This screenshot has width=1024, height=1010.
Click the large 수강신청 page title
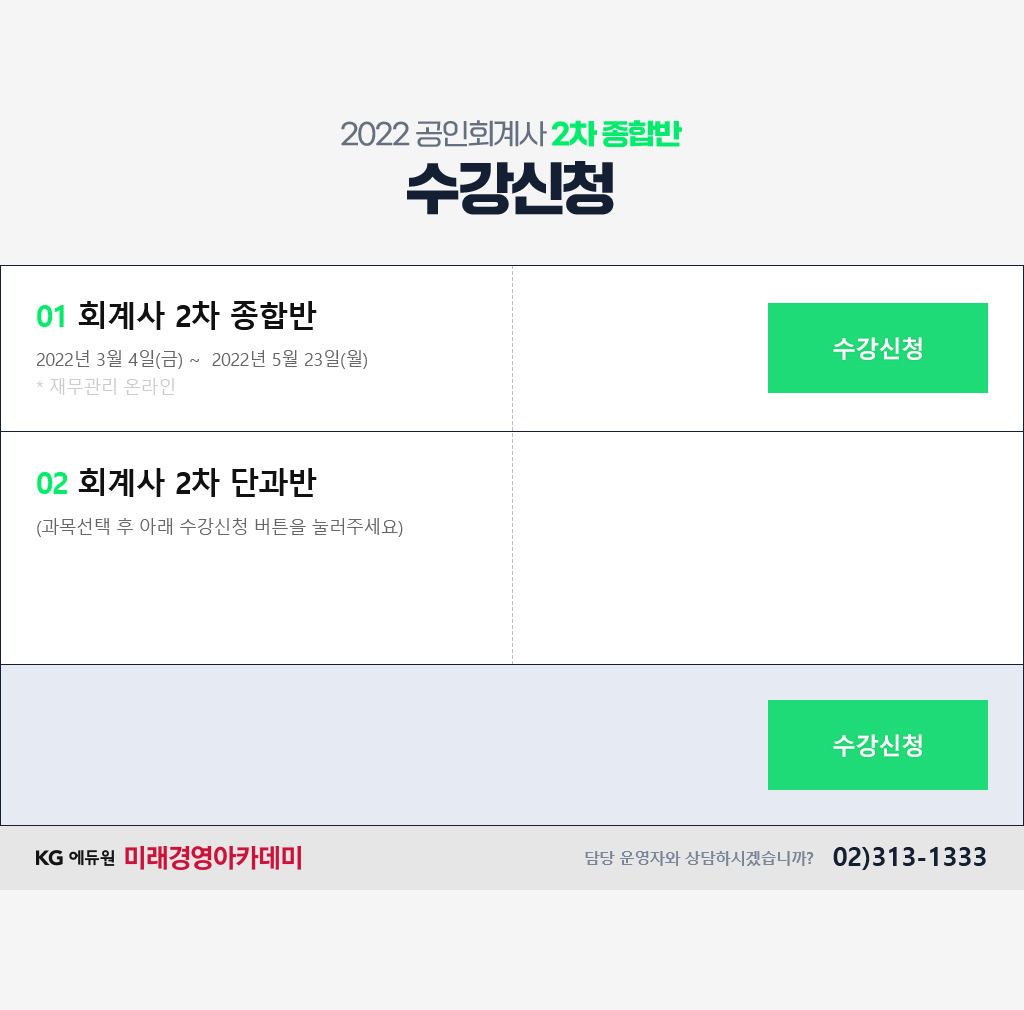coord(510,188)
